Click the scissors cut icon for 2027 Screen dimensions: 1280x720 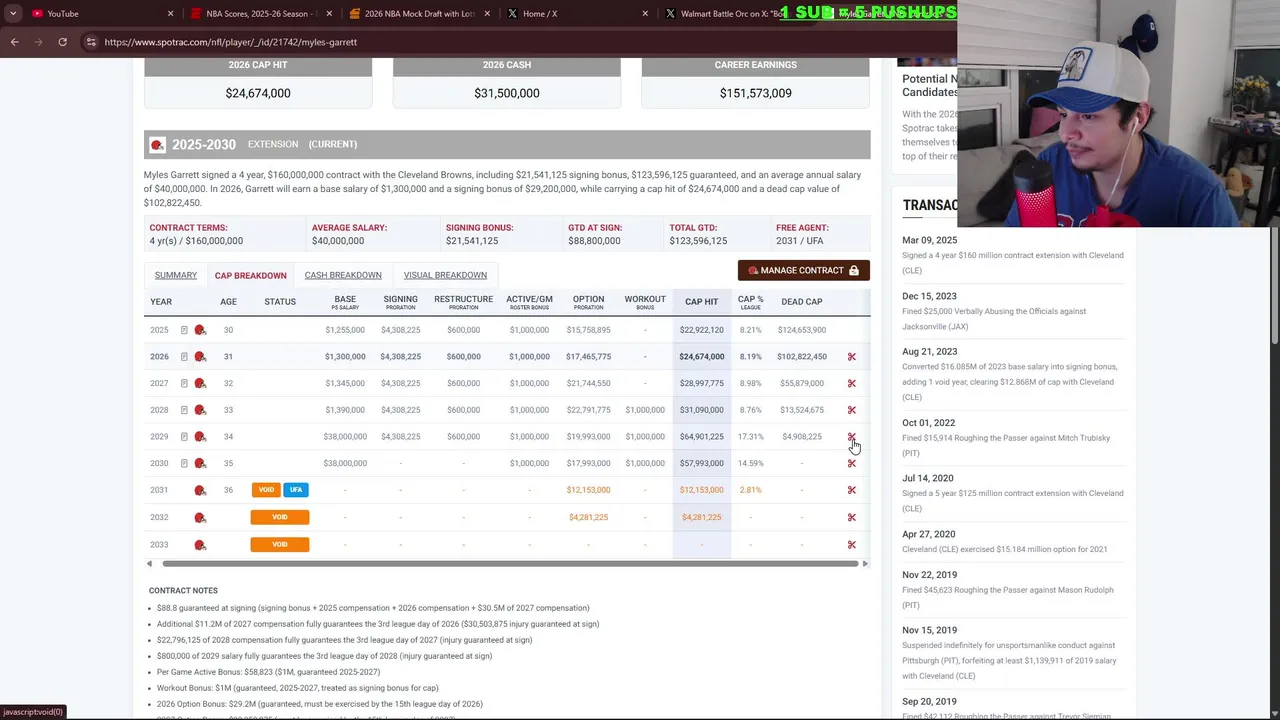coord(852,383)
